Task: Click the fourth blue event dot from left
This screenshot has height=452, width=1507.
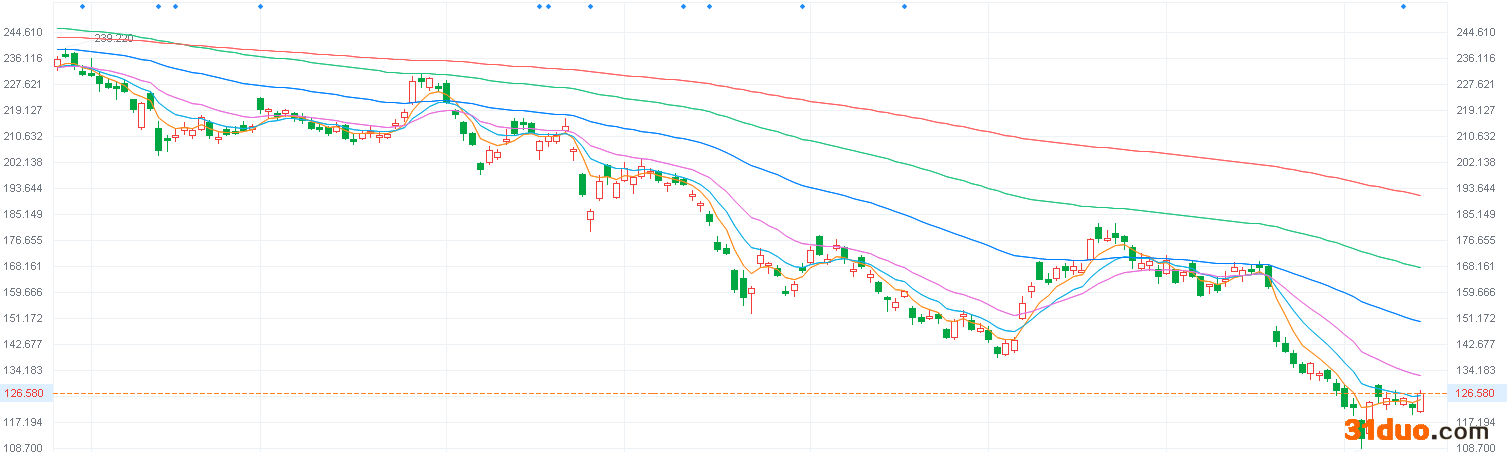Action: point(260,7)
